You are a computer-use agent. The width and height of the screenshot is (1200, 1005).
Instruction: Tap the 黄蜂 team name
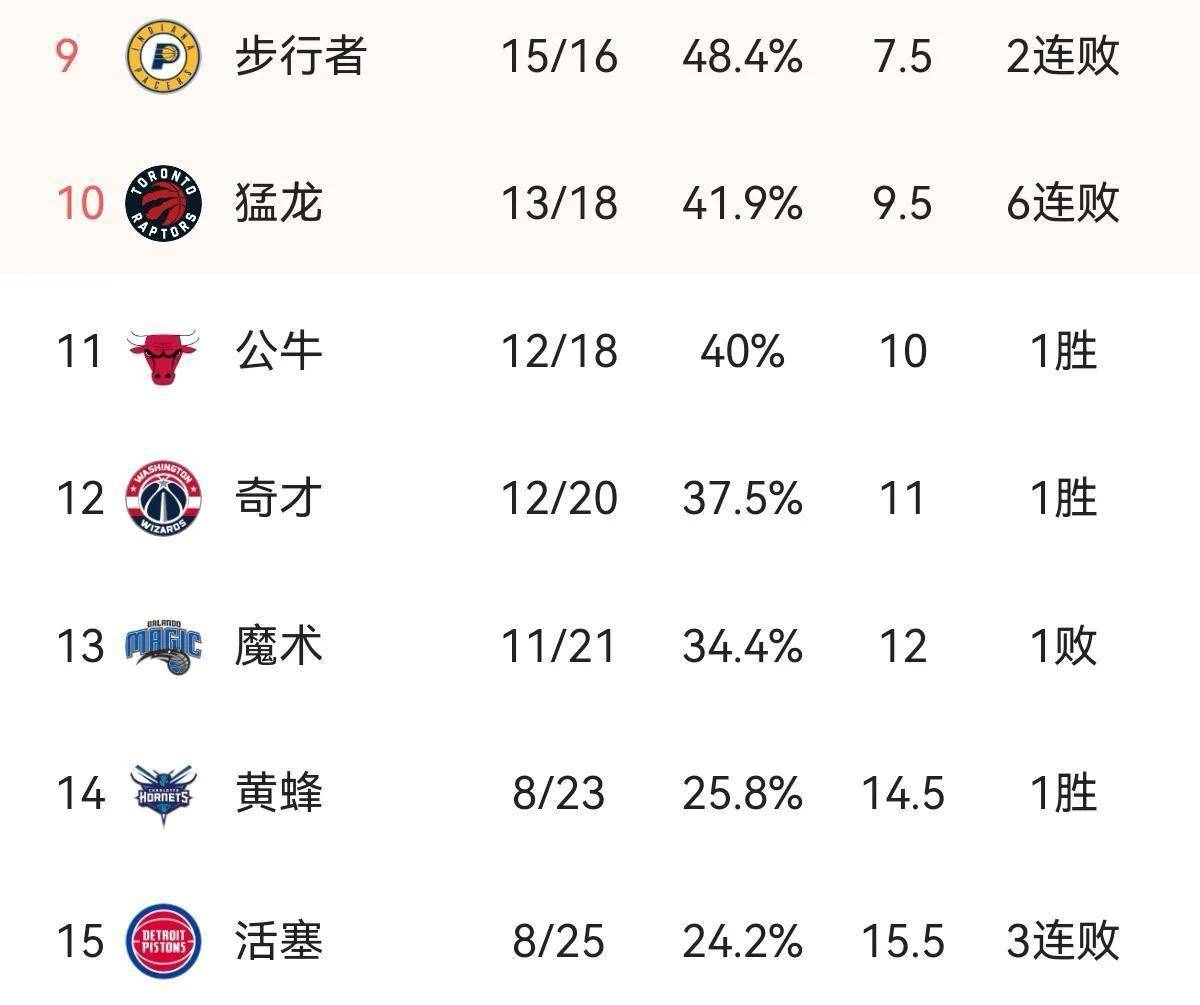[279, 794]
